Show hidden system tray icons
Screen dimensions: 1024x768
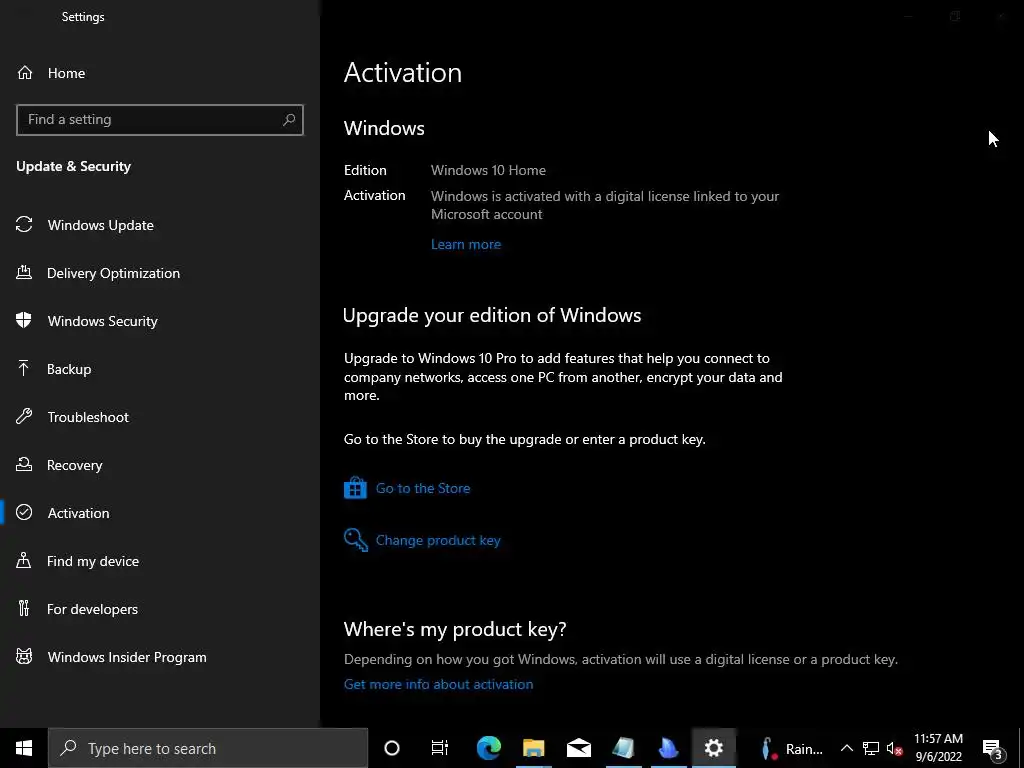(846, 748)
